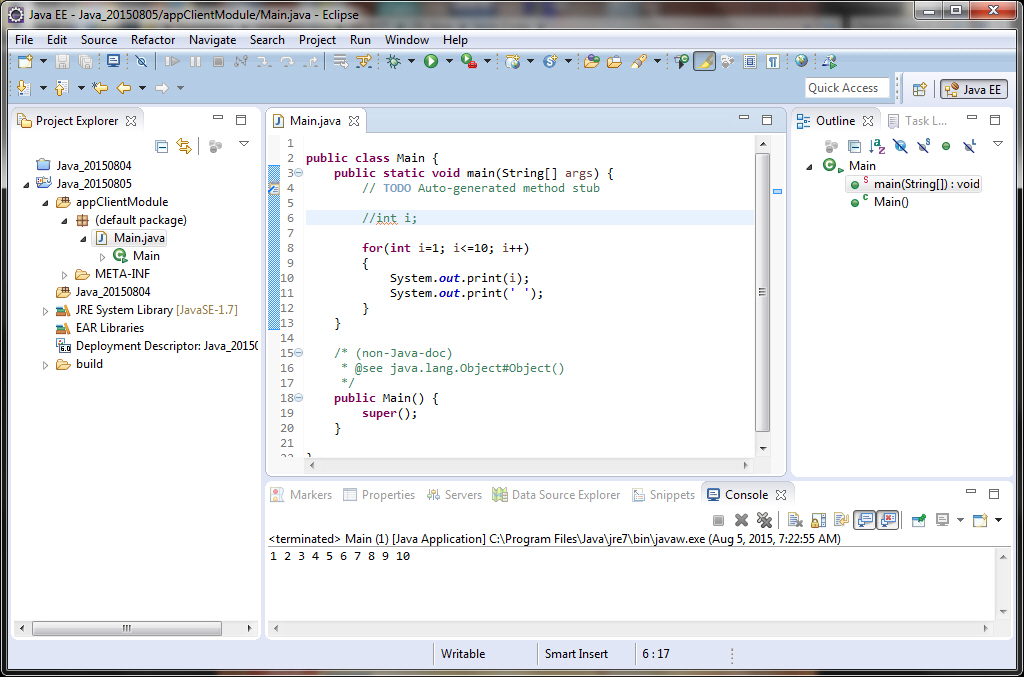Pin the Console view
The height and width of the screenshot is (677, 1024).
917,519
